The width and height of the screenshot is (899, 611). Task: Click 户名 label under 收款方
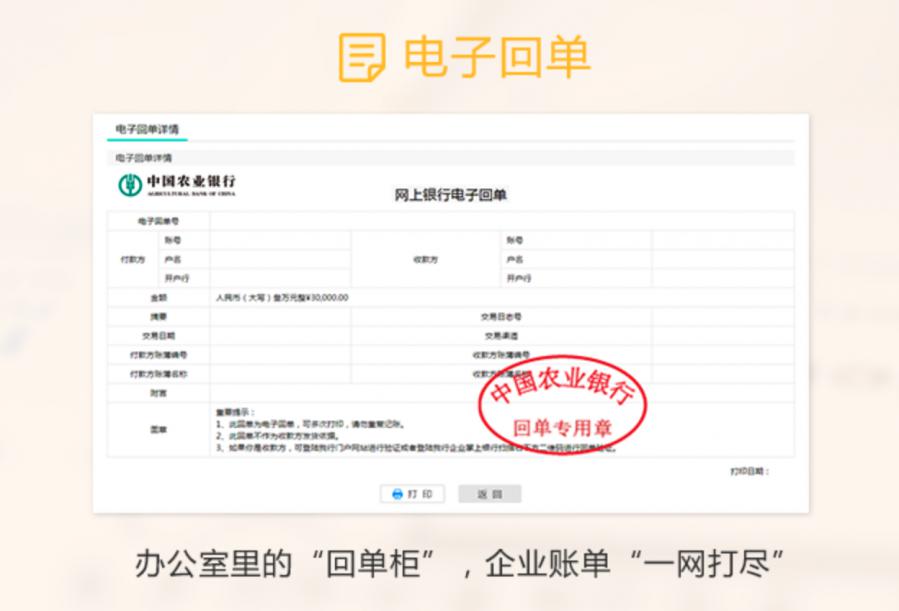pos(514,260)
